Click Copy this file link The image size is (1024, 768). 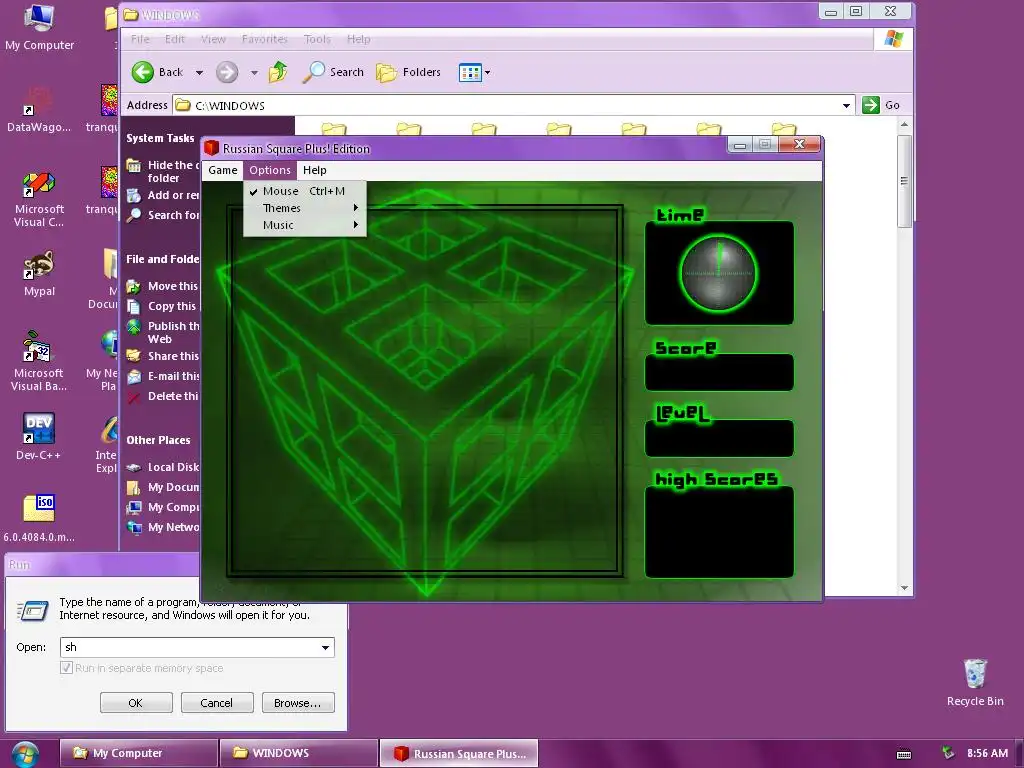coord(172,306)
